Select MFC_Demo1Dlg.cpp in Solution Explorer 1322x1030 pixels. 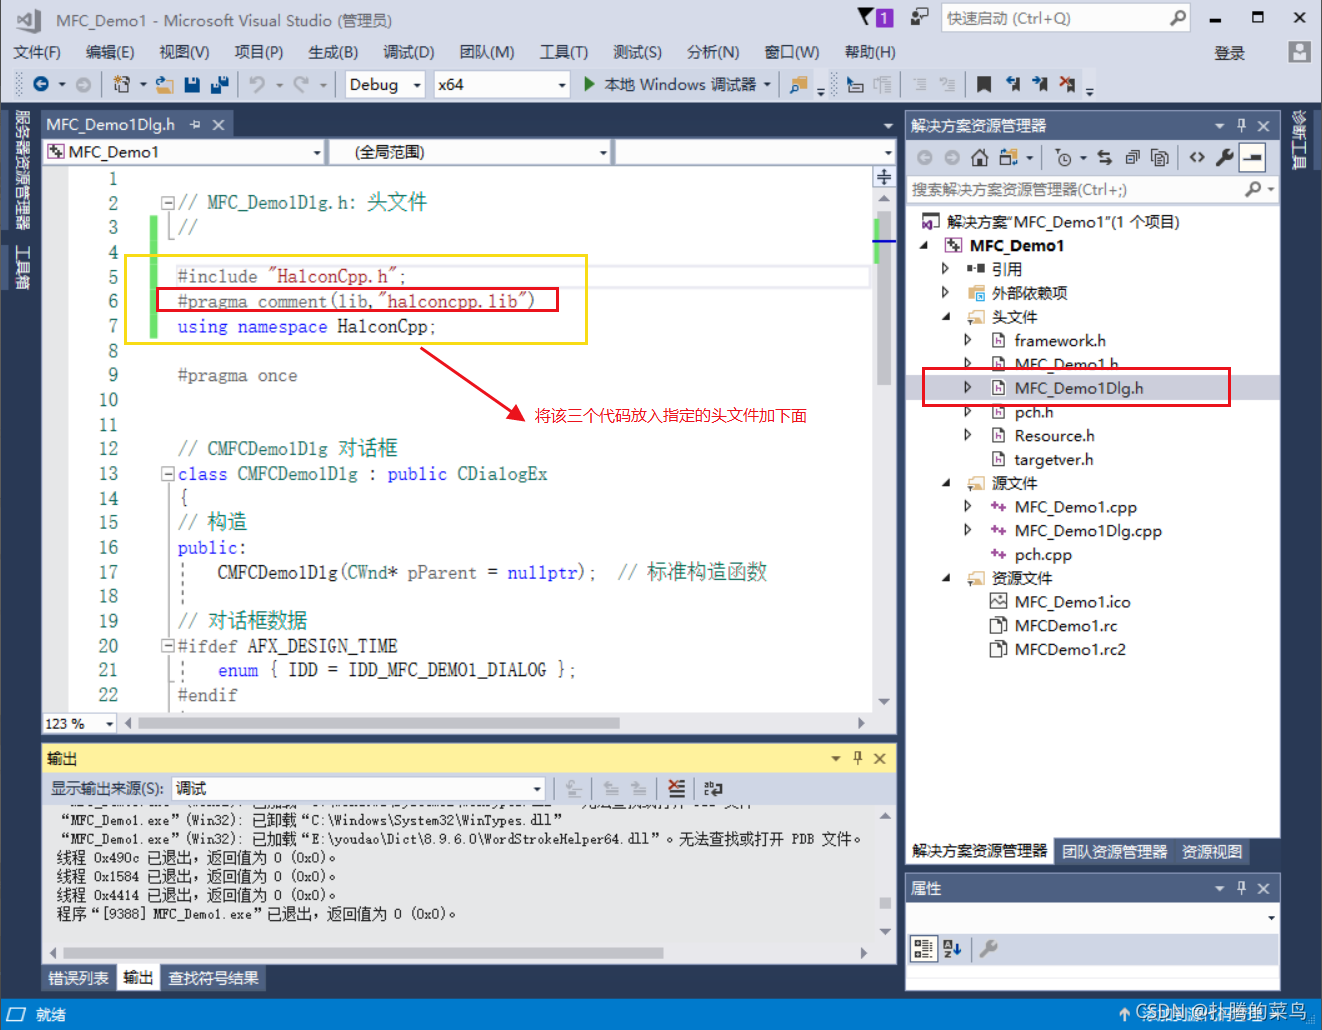click(x=1088, y=531)
